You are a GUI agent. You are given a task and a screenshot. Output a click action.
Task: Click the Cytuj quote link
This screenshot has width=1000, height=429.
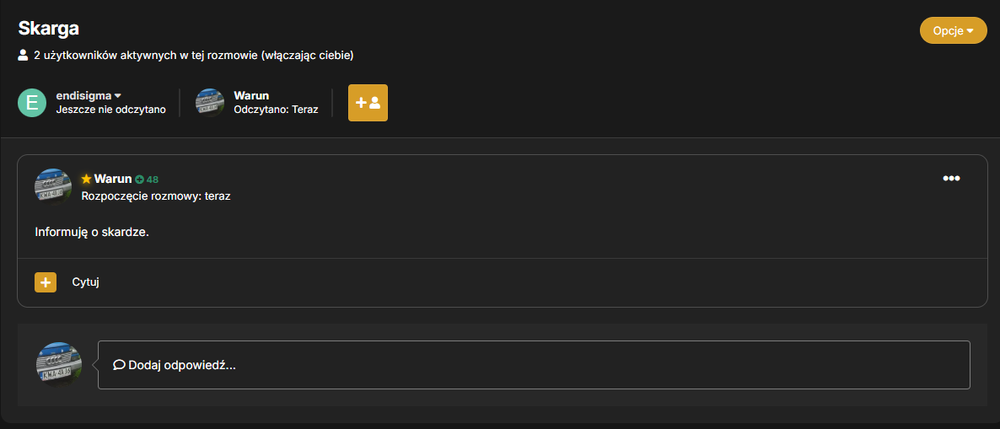coord(85,282)
